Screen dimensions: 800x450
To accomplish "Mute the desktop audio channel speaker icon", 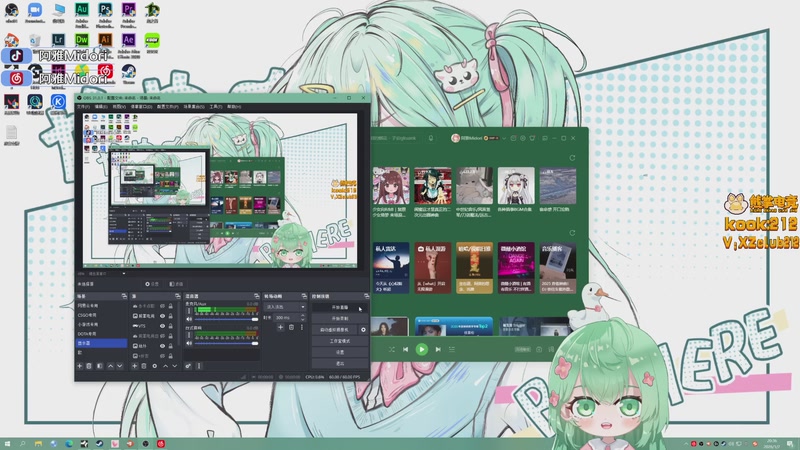I will [189, 343].
